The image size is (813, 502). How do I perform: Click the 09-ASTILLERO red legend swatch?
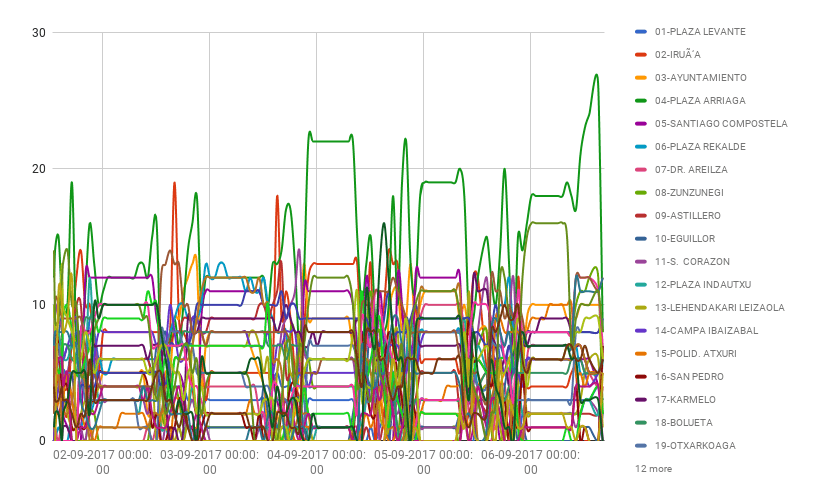(641, 216)
